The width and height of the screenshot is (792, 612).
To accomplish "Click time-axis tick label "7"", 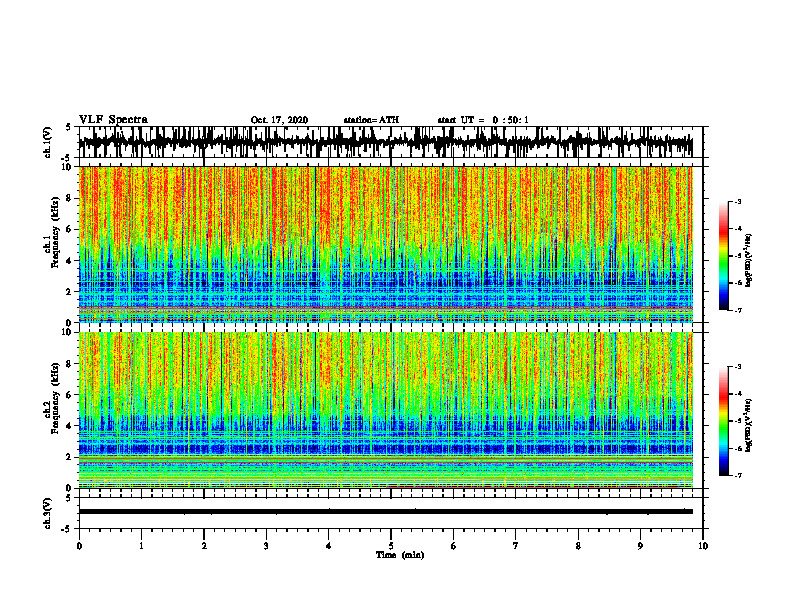I will tap(516, 546).
